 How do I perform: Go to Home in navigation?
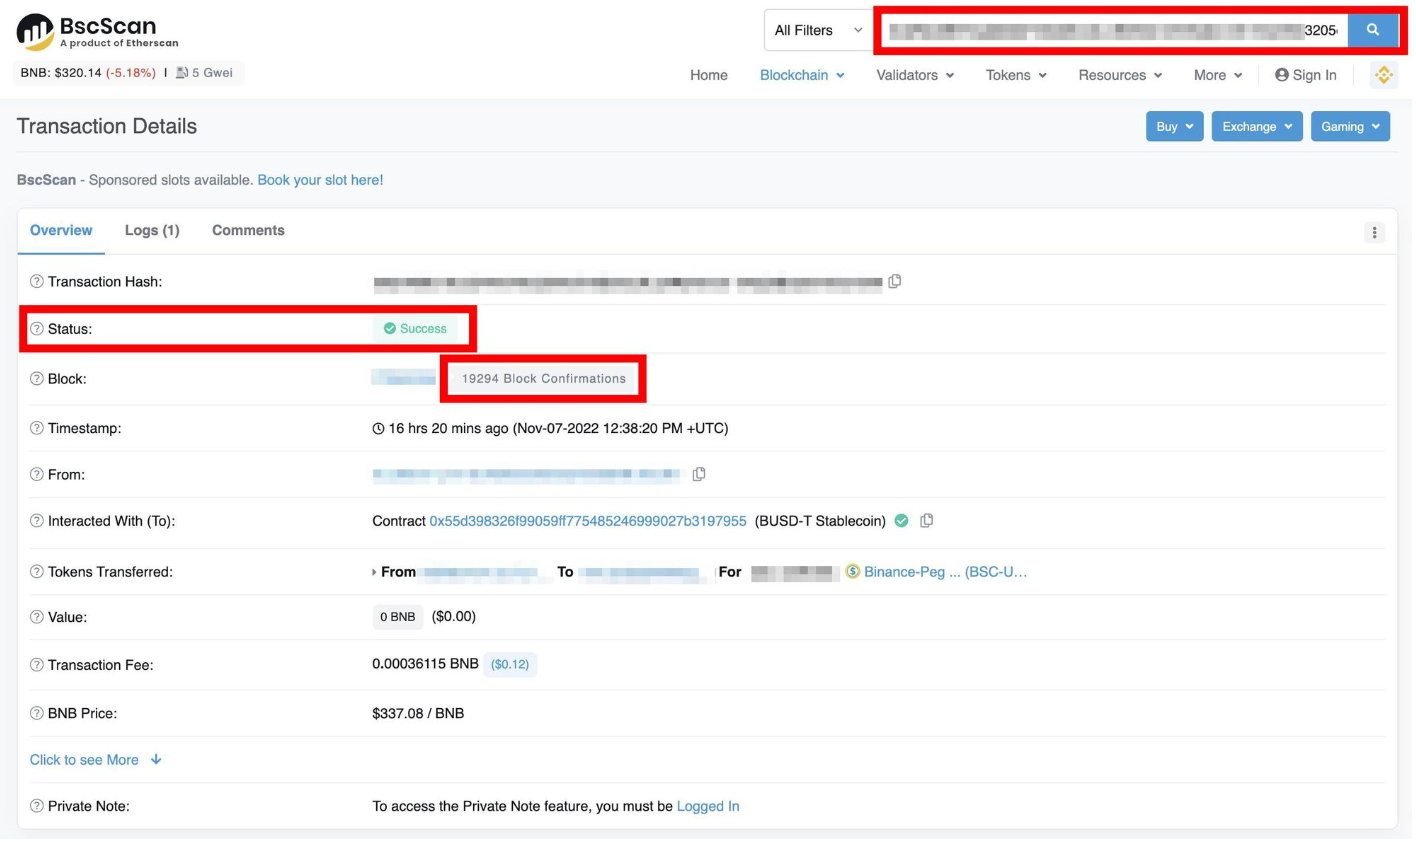click(x=710, y=76)
